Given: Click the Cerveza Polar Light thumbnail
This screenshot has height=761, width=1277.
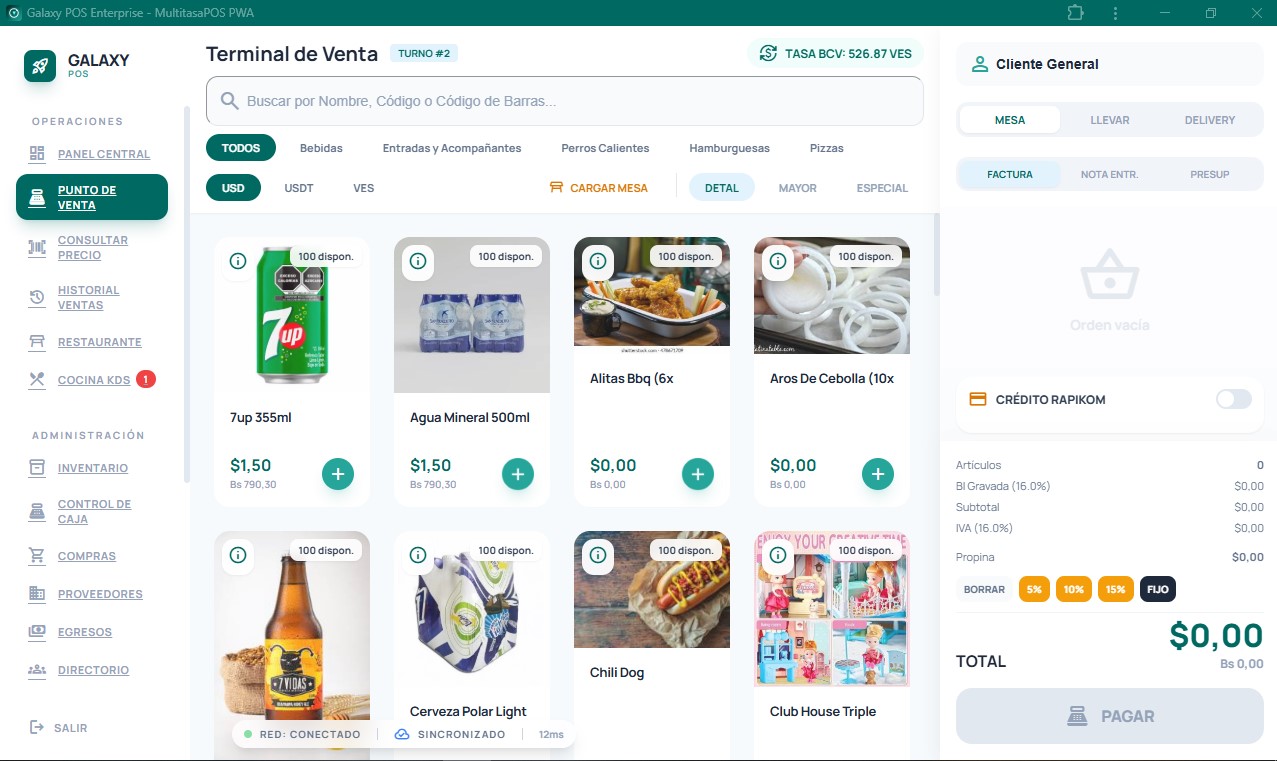Looking at the screenshot, I should [472, 609].
